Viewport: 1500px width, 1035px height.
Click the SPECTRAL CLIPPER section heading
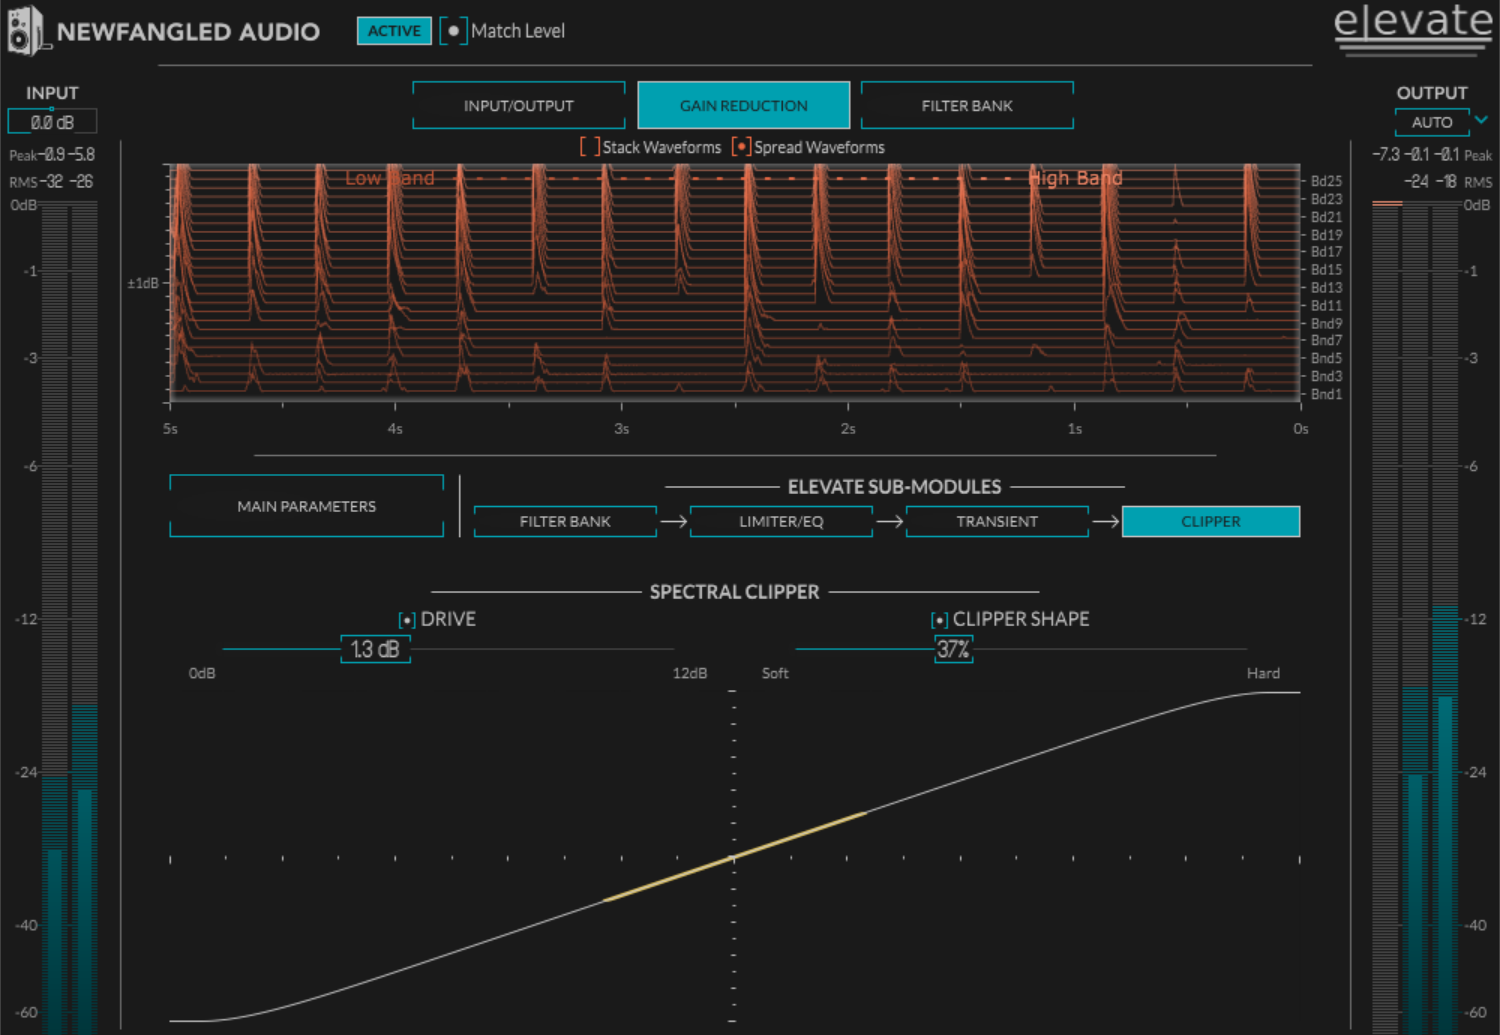coord(734,592)
